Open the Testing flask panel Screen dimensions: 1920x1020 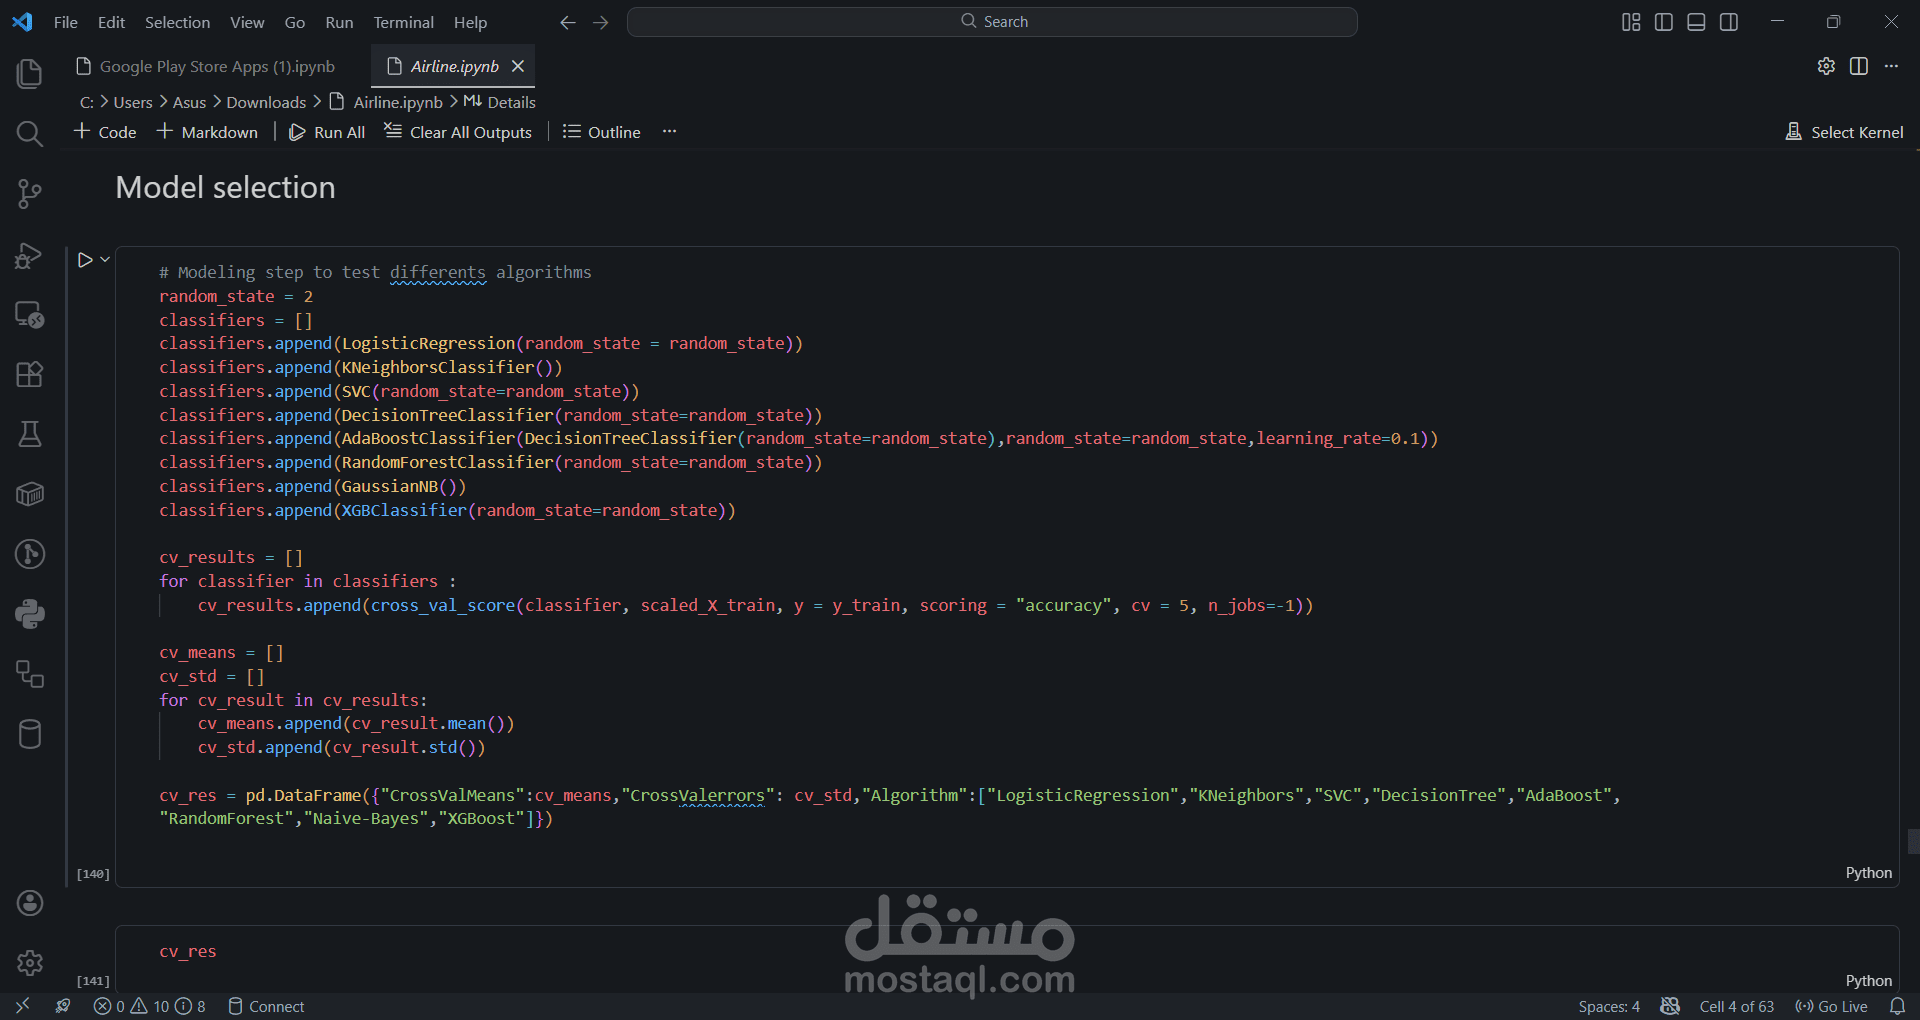(x=29, y=433)
